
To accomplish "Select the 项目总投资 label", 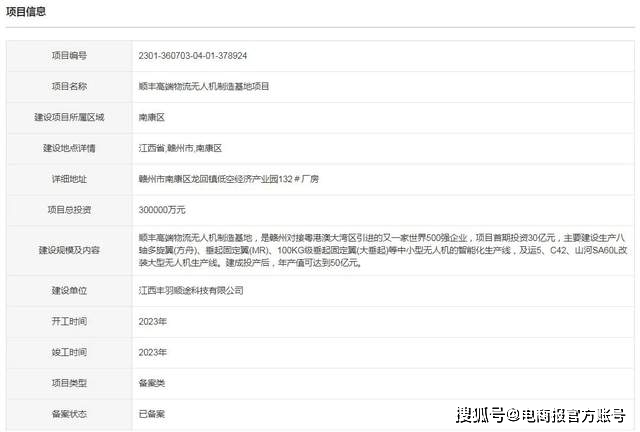I will [x=69, y=209].
